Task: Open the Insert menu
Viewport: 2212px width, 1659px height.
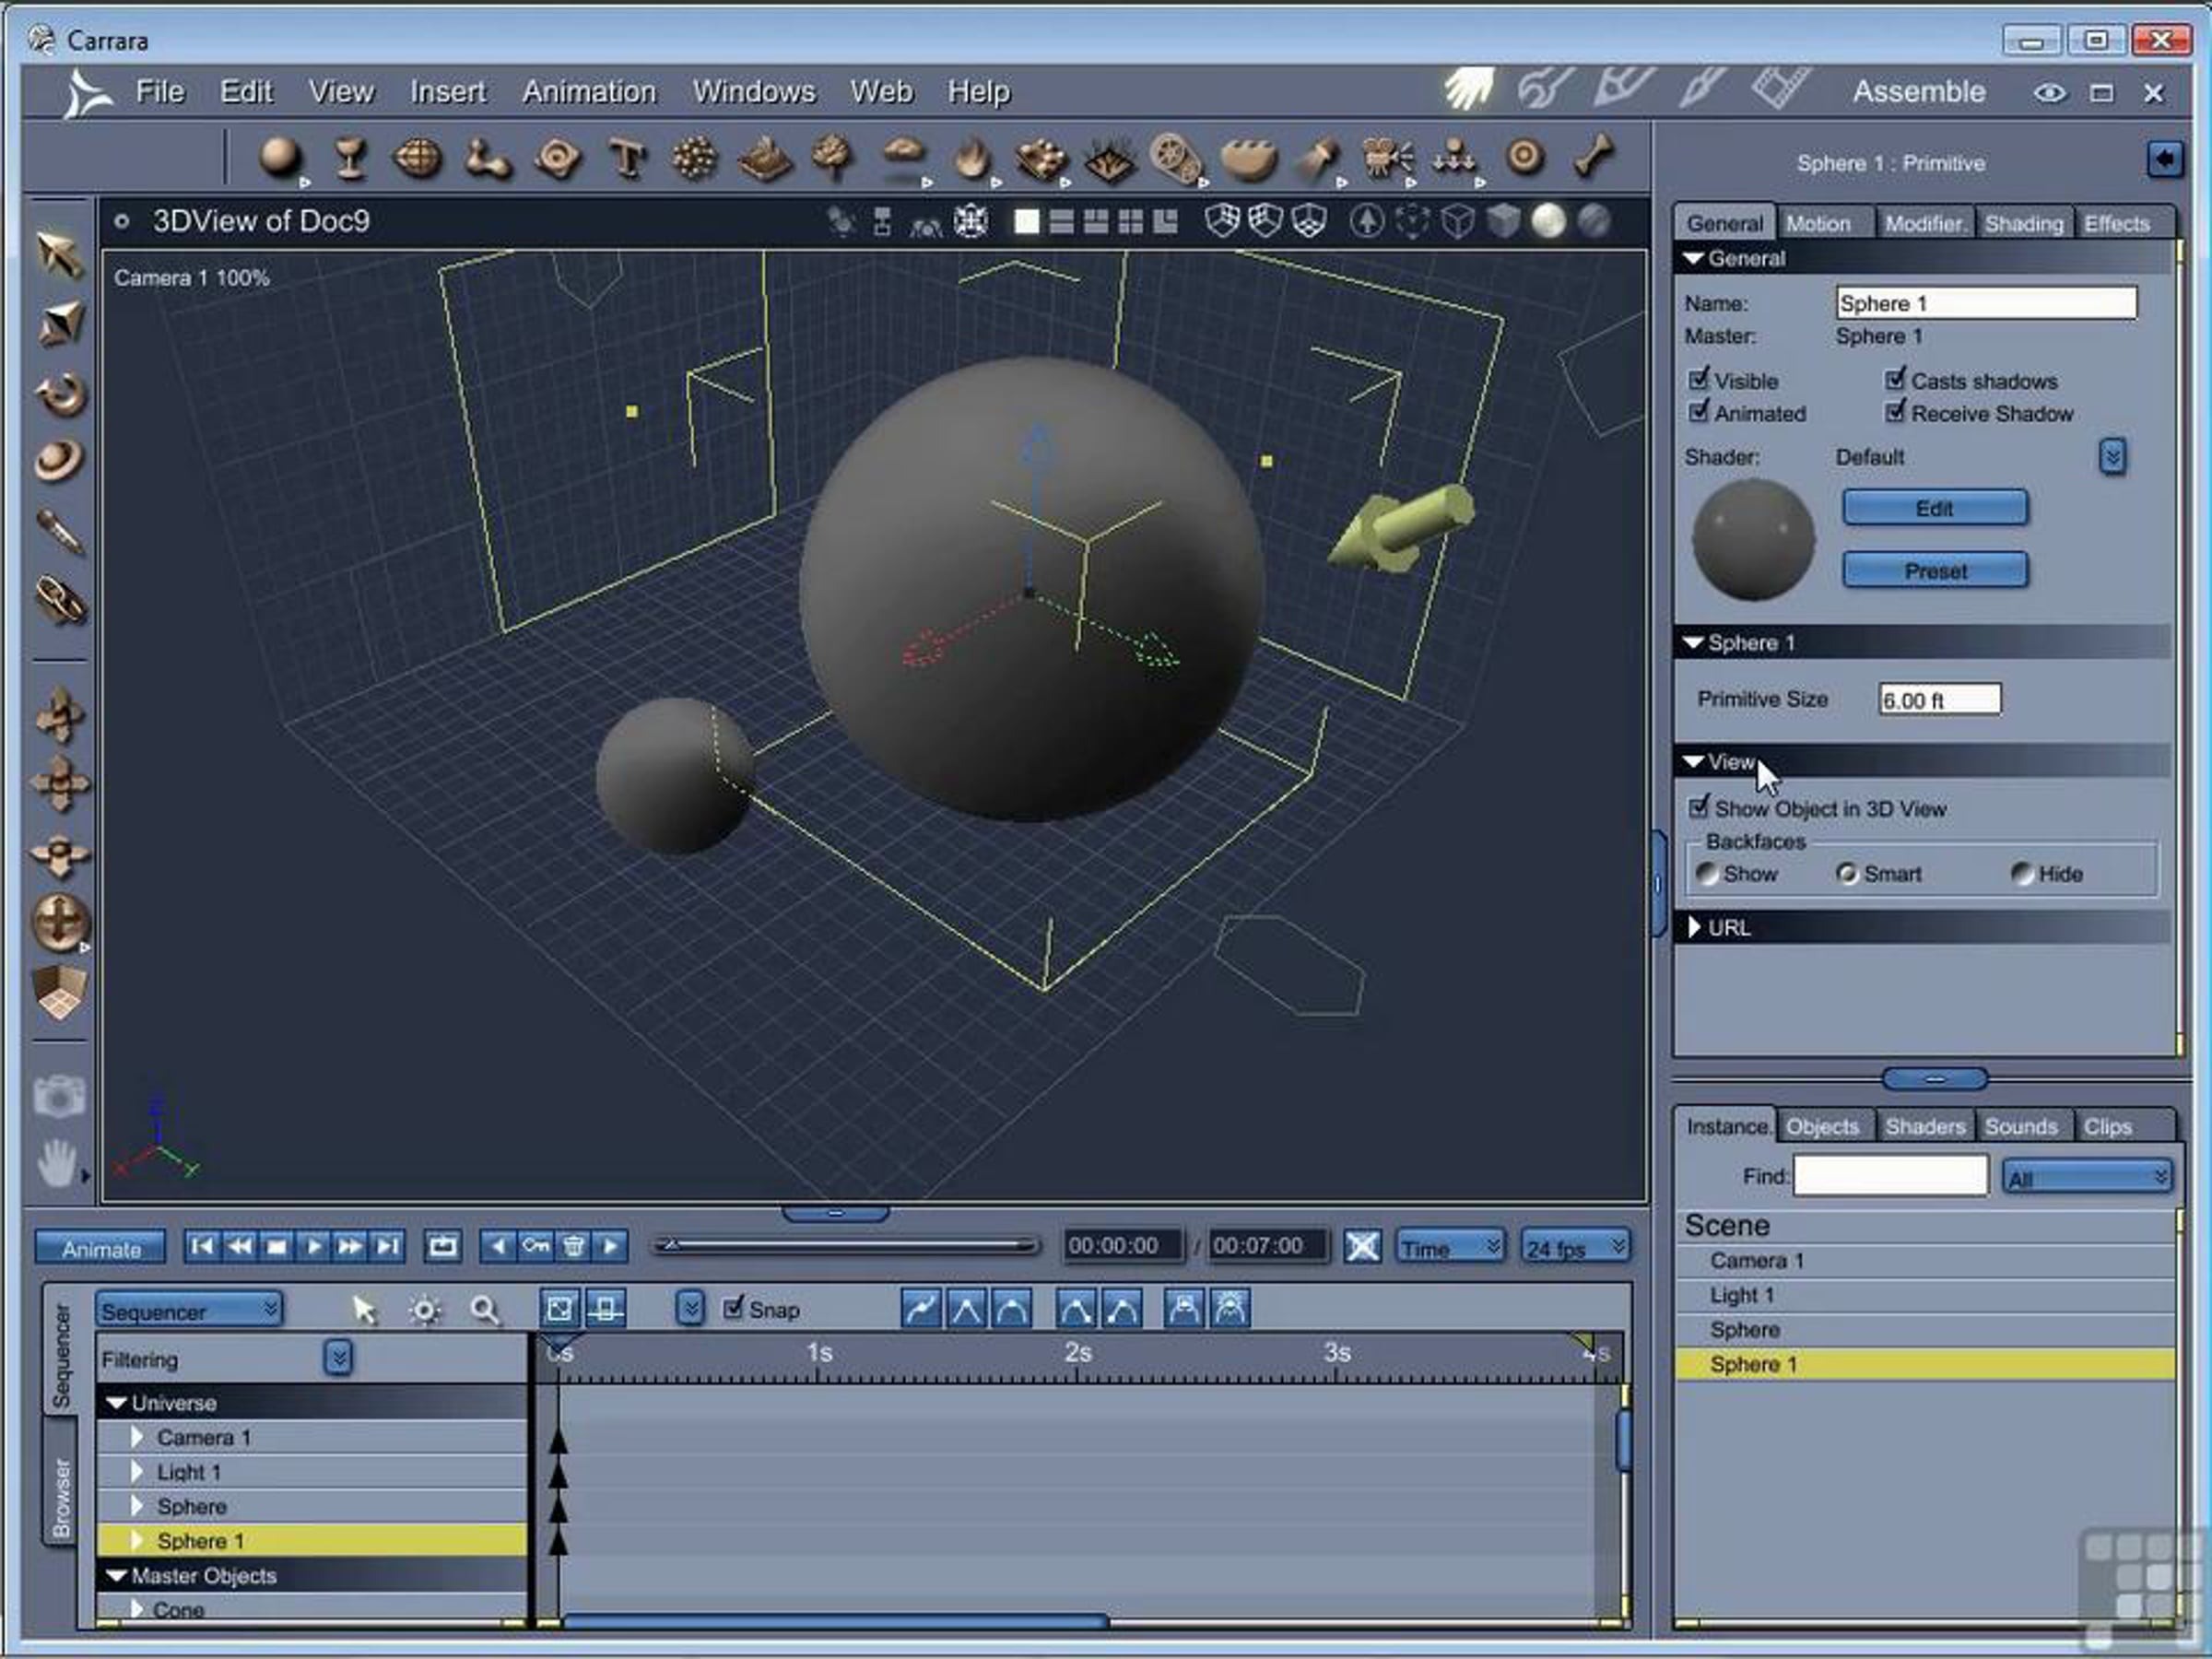Action: coord(447,92)
